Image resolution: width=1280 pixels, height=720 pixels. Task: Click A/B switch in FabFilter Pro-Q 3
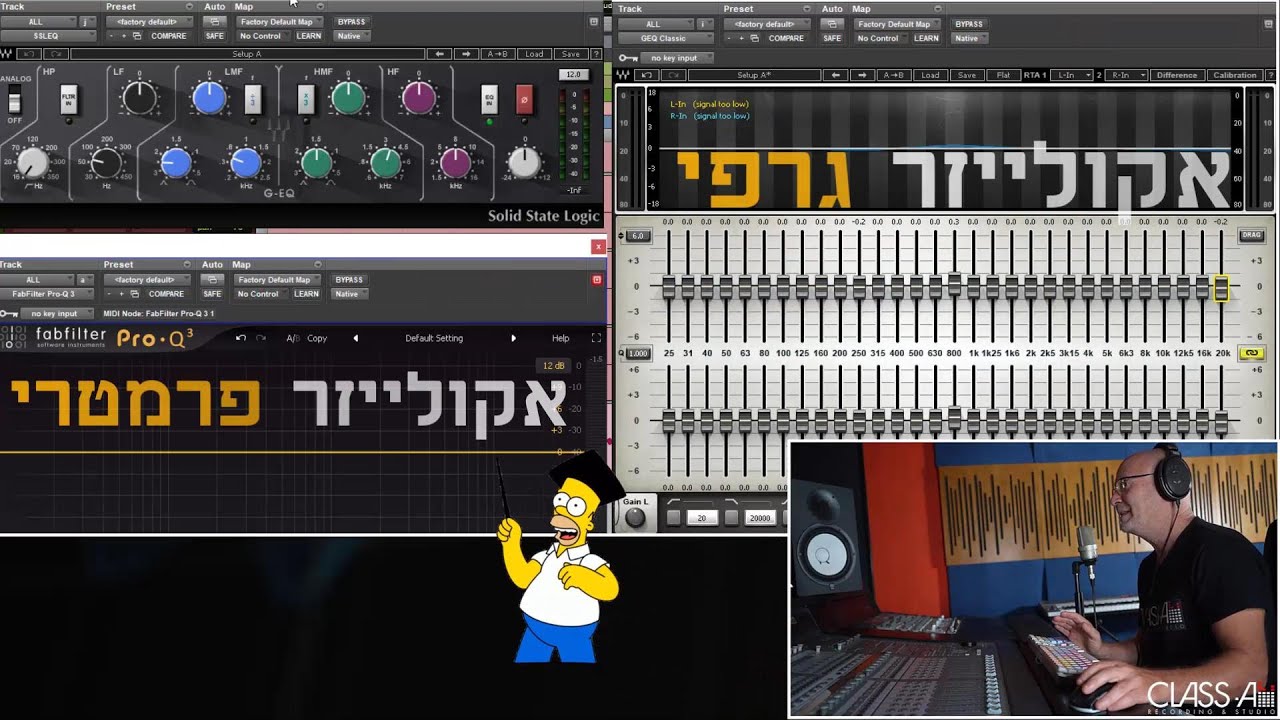293,338
